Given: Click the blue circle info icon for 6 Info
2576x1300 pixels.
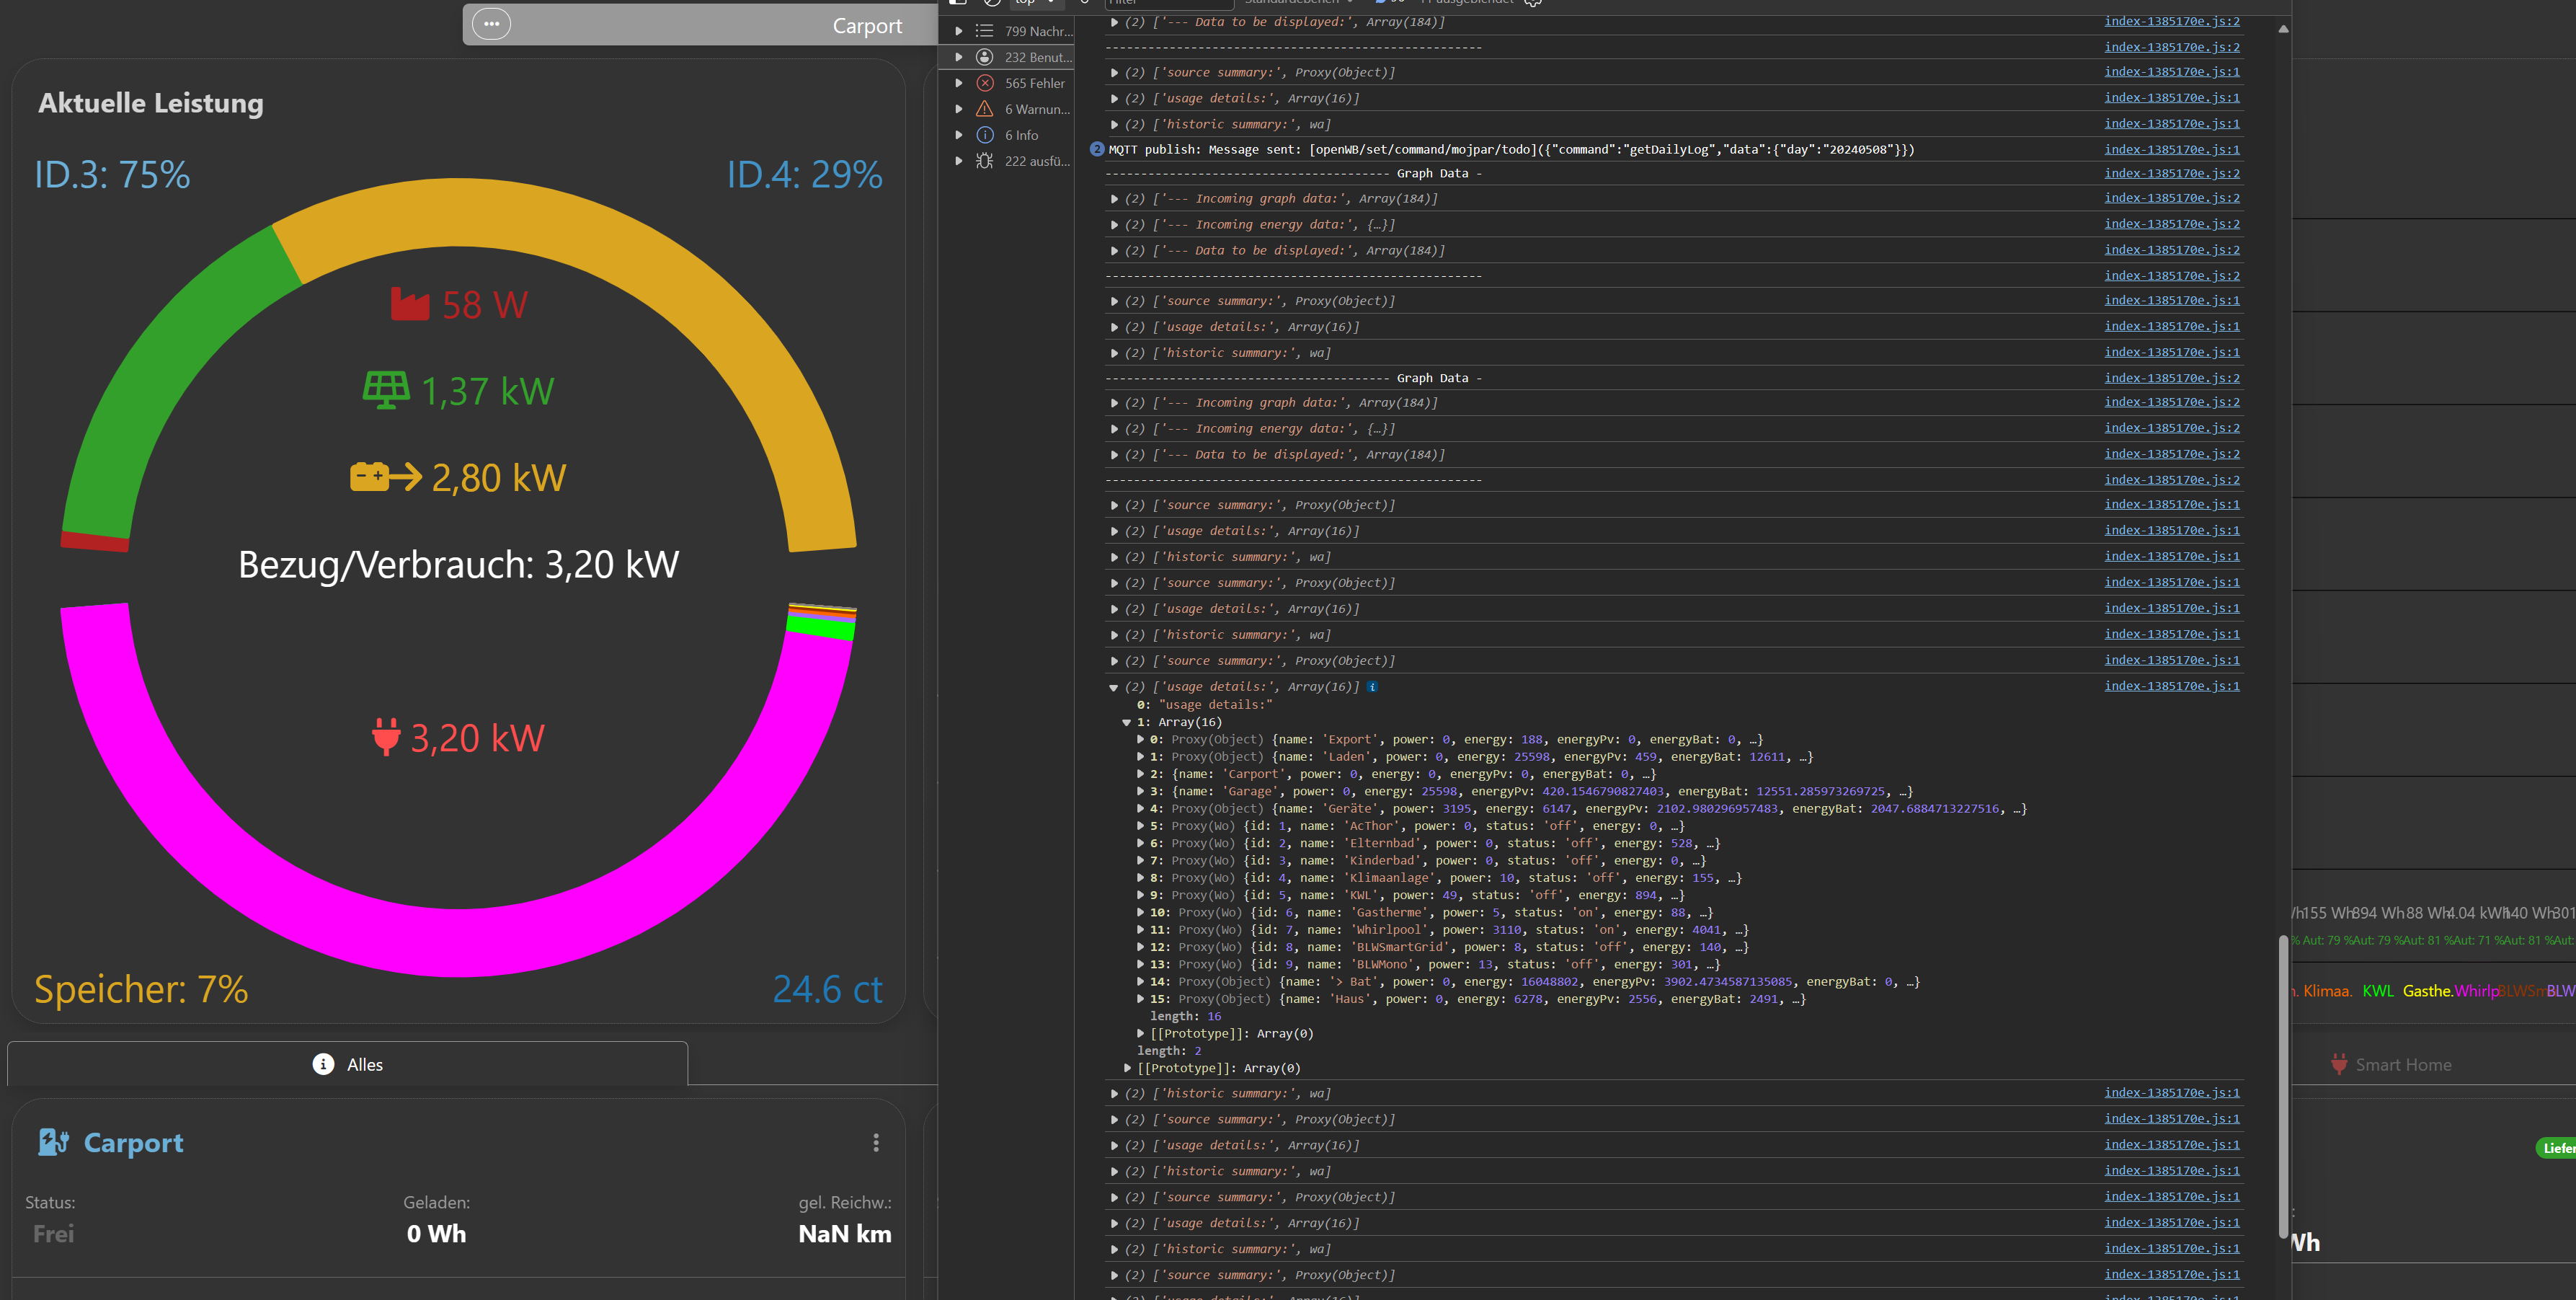Looking at the screenshot, I should [x=985, y=135].
